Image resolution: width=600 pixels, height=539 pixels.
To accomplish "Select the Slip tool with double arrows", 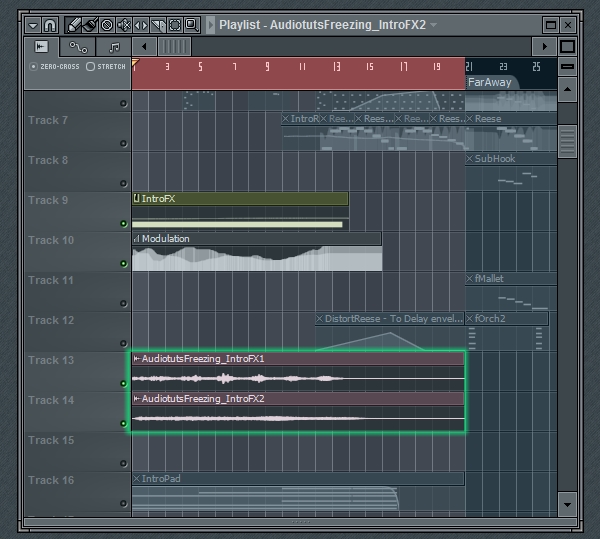I will click(141, 26).
